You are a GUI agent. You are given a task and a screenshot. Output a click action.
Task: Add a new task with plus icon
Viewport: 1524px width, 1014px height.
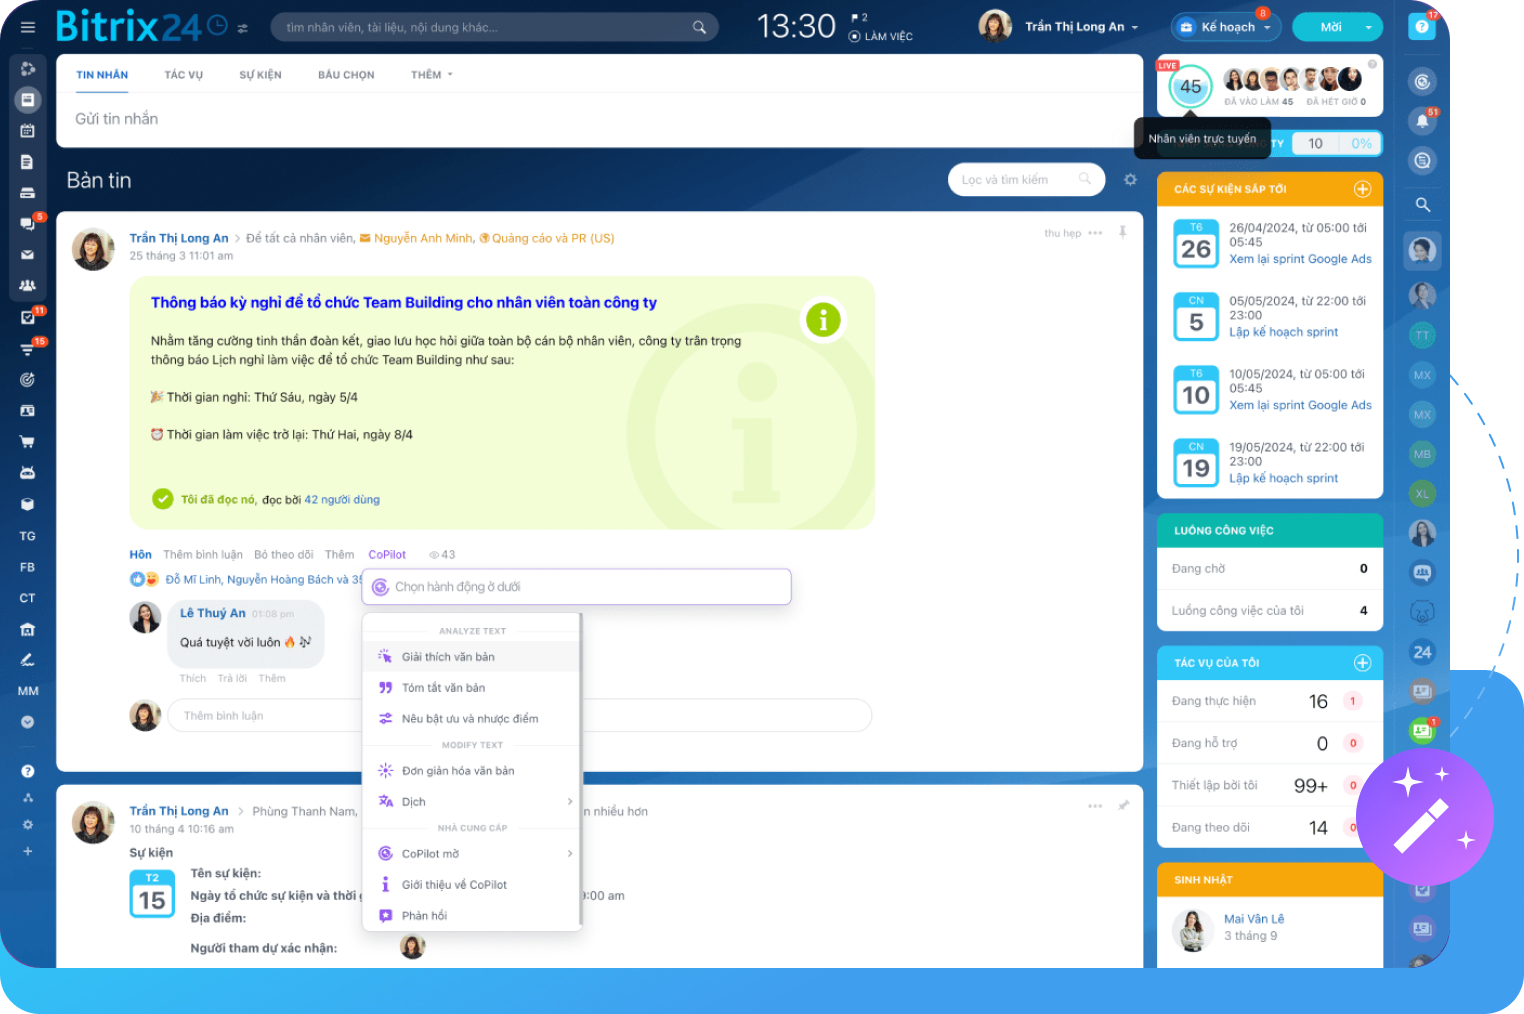tap(1362, 663)
